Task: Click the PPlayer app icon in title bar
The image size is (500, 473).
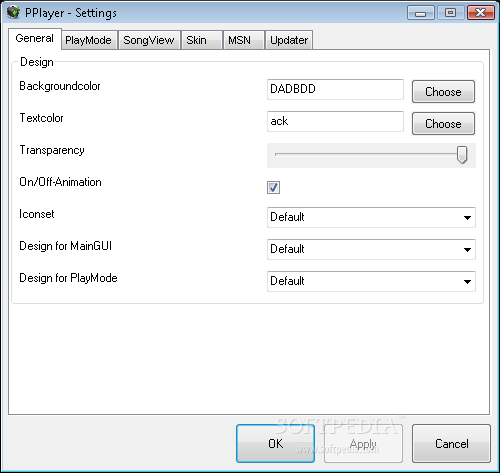Action: coord(13,12)
